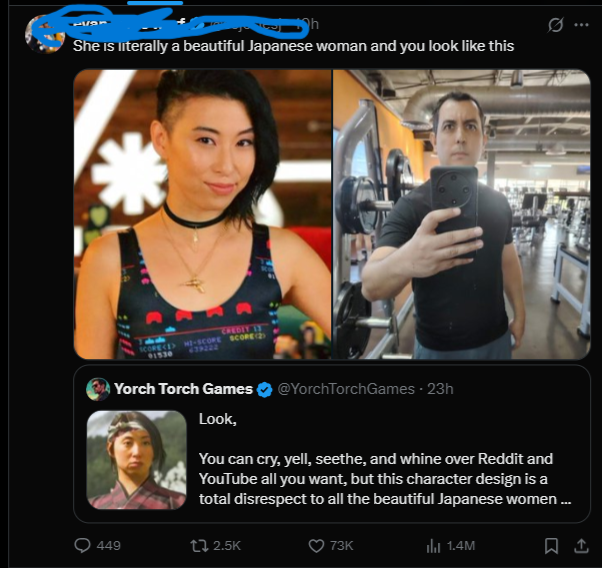Open Yorch Torch Games display name
This screenshot has height=568, width=602.
click(184, 389)
